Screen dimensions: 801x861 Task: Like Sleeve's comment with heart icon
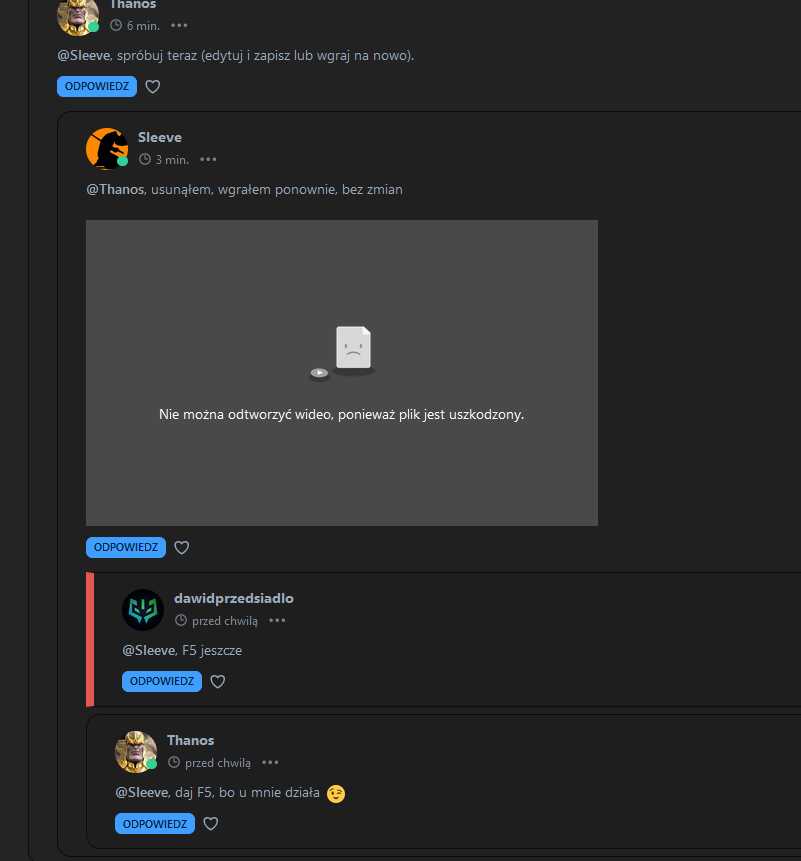point(182,547)
